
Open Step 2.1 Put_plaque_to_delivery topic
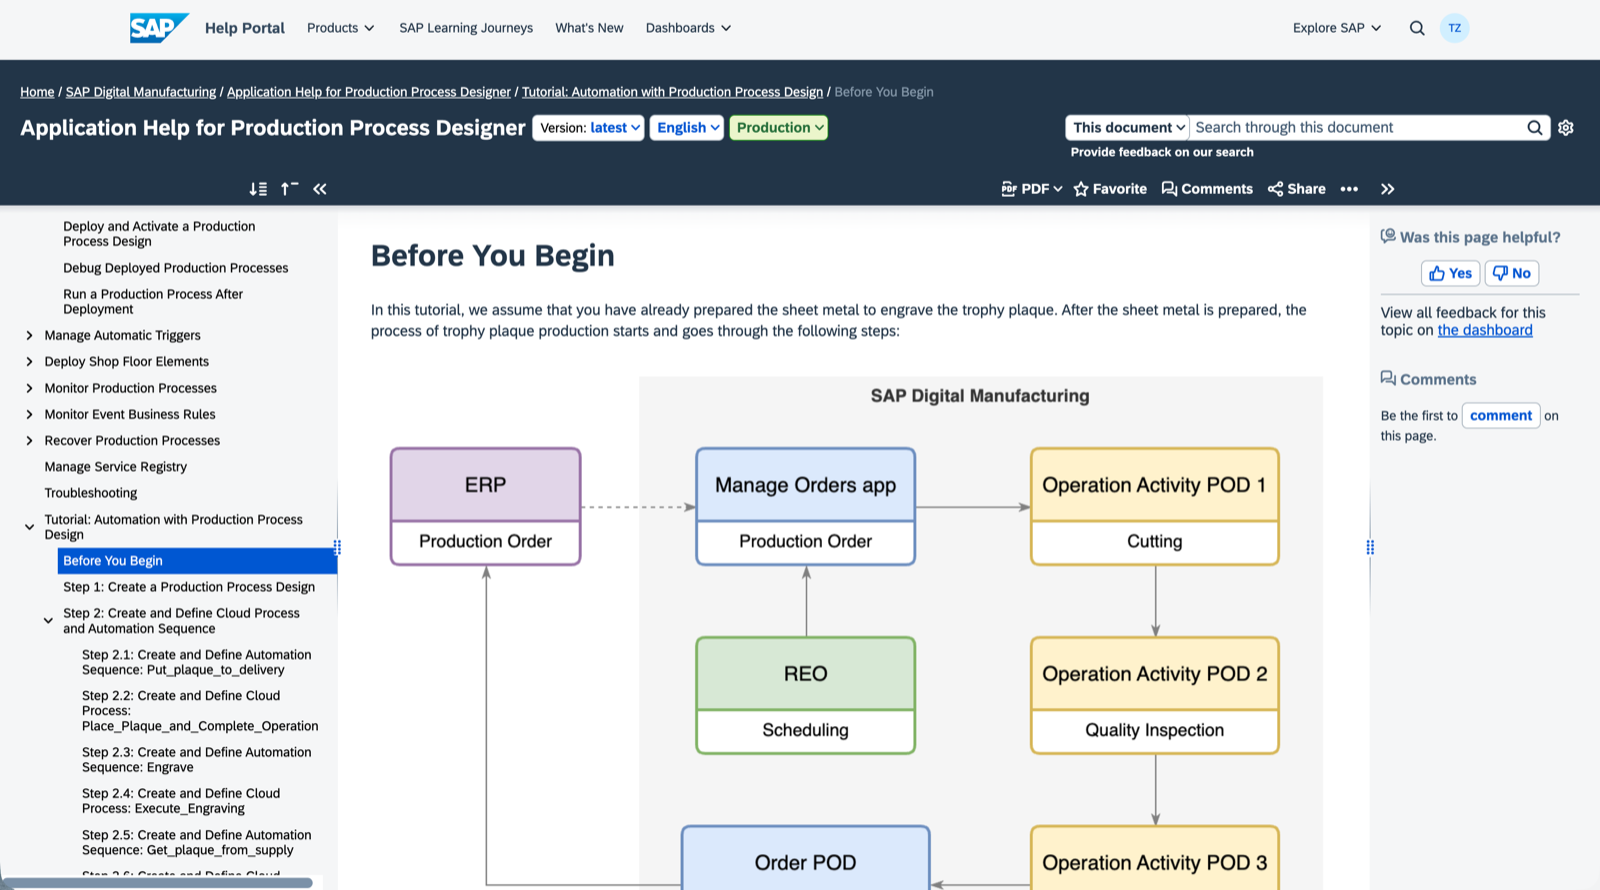pos(197,662)
